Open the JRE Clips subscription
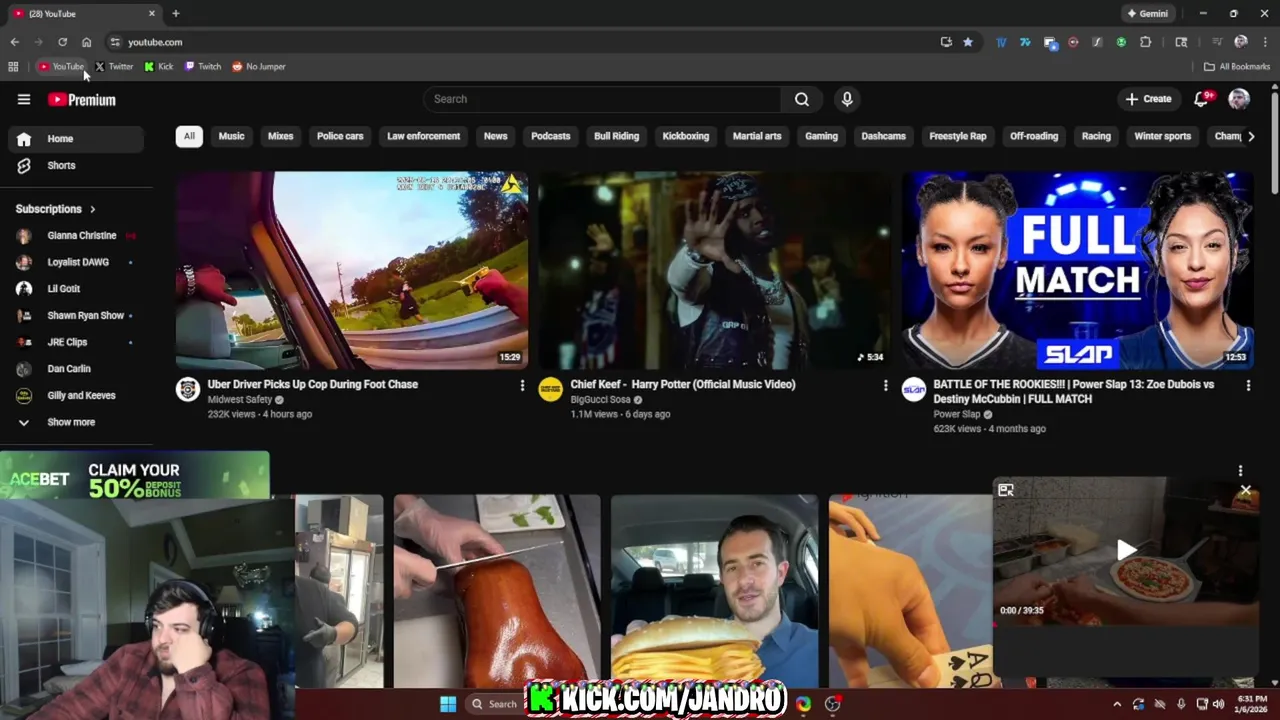Screen dimensions: 1280x720 (76, 342)
